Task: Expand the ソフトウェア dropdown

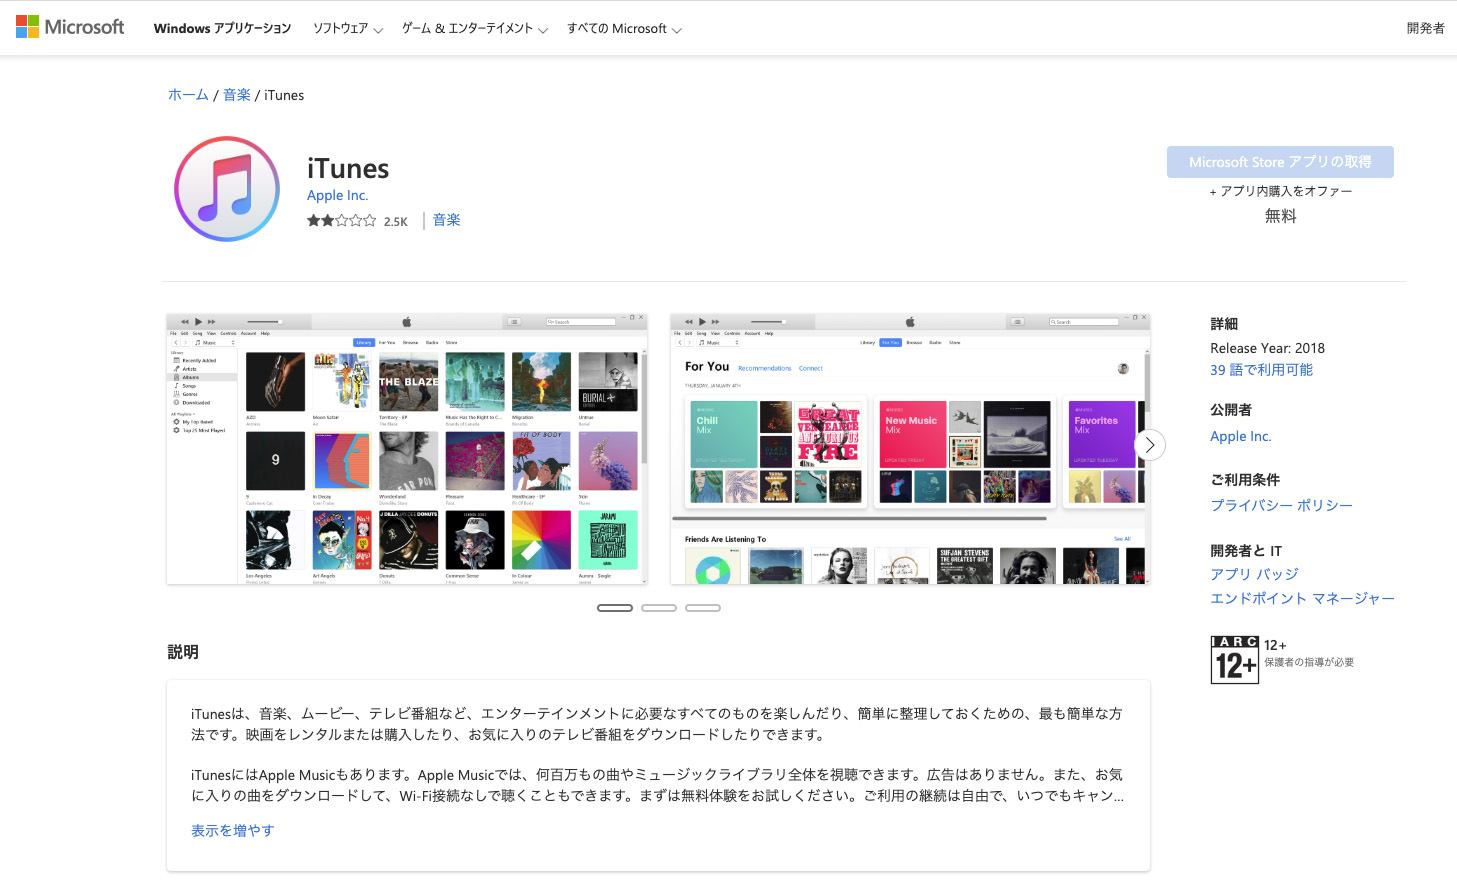Action: pos(348,28)
